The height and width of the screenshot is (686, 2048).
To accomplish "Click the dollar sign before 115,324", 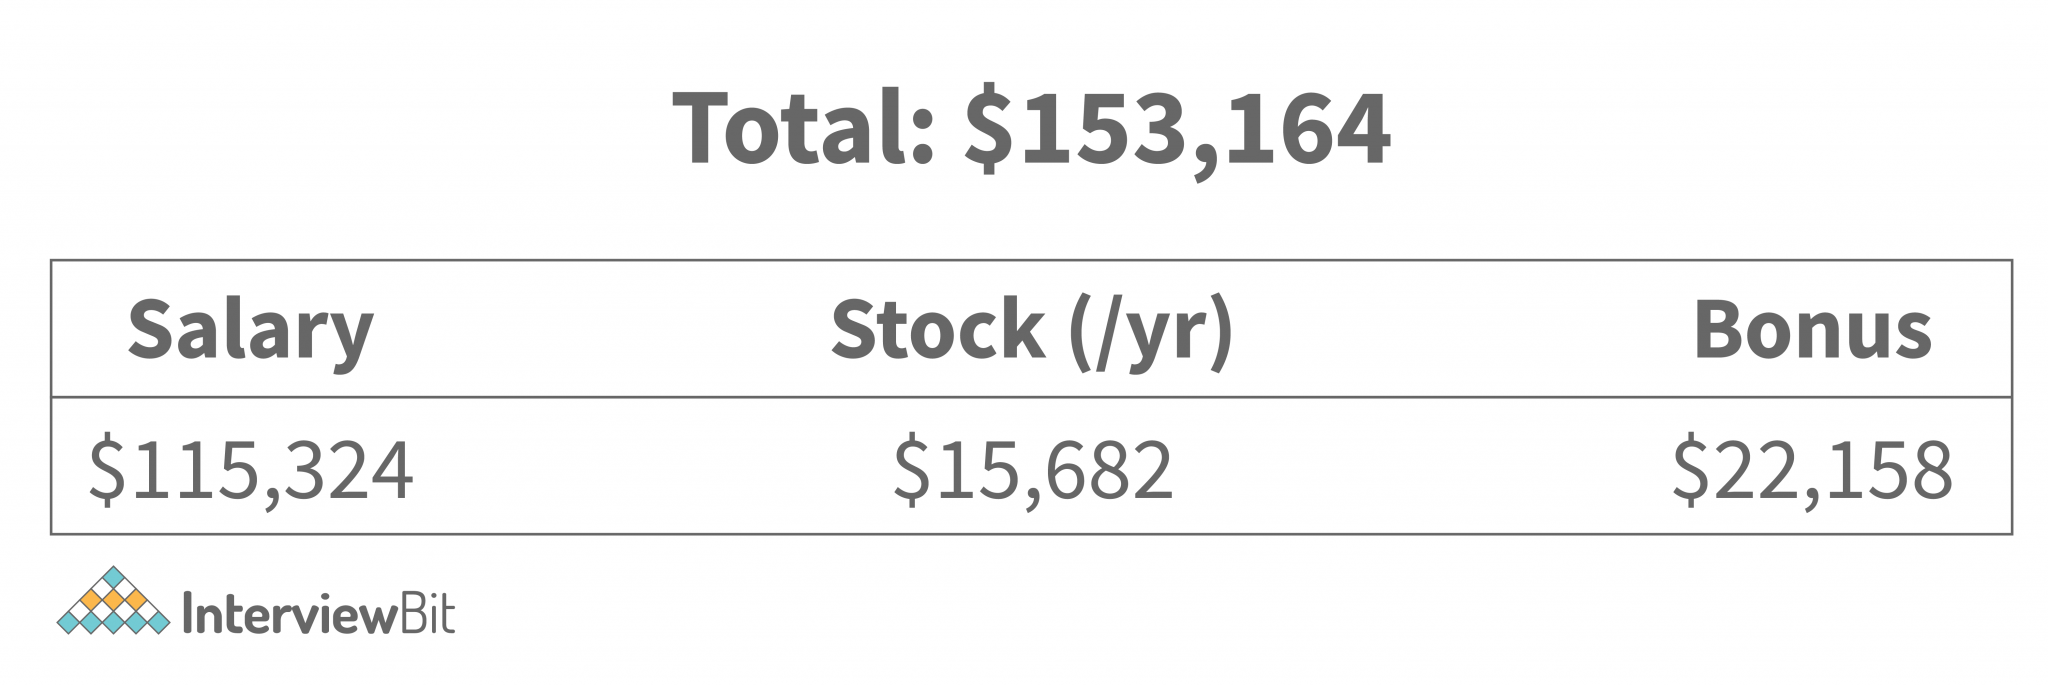I will [108, 470].
